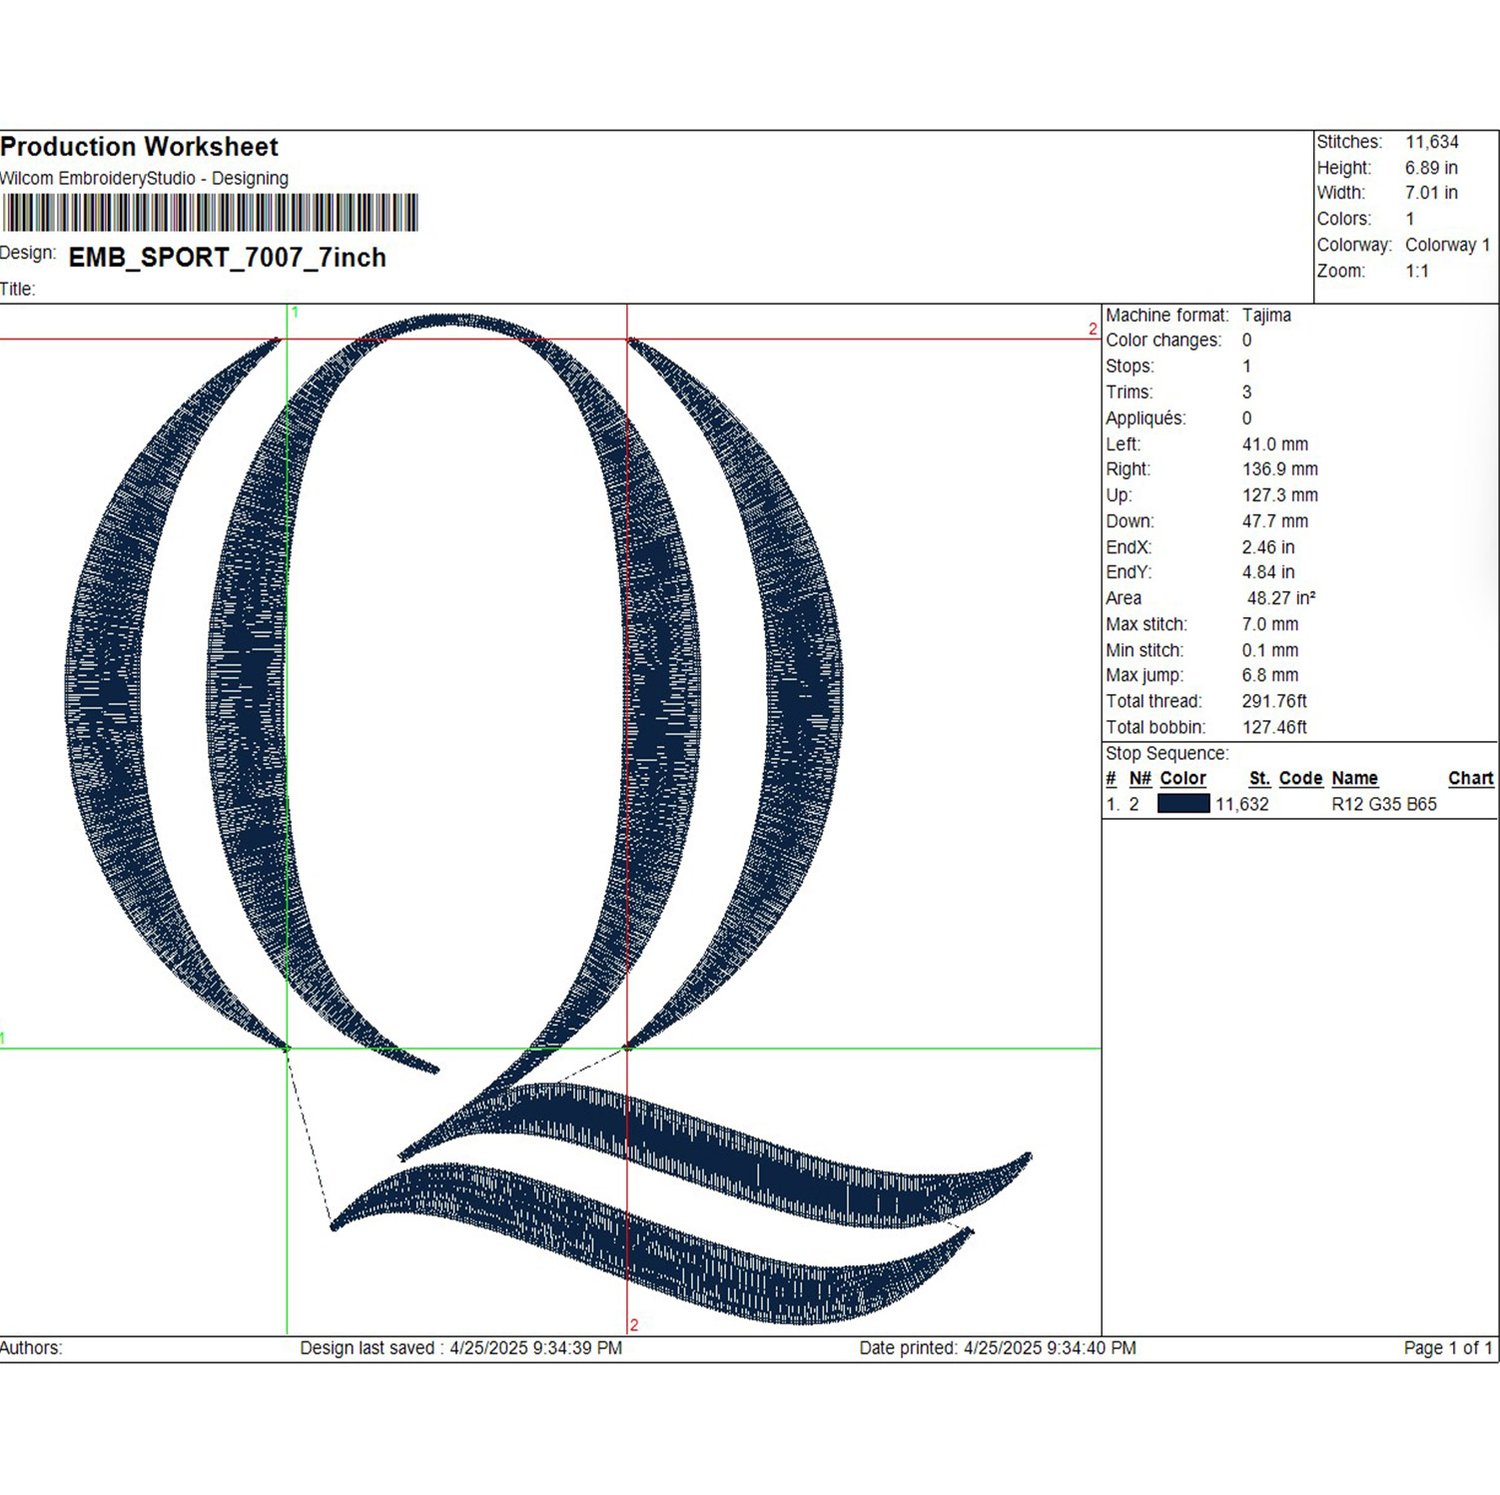Click the St. column header
Screen dimensions: 1500x1495
point(1260,778)
